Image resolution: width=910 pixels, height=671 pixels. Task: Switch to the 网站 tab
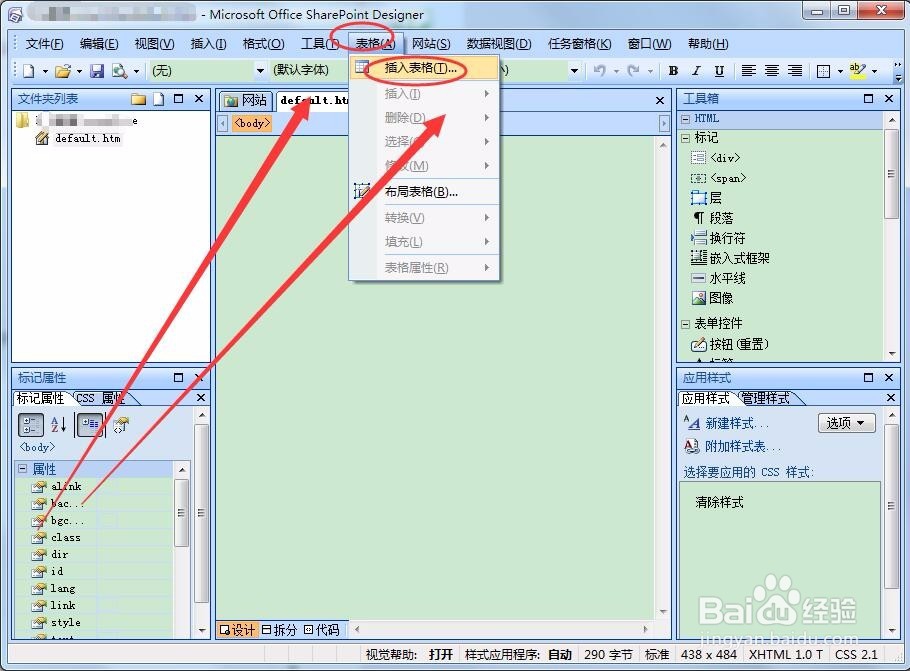coord(246,100)
